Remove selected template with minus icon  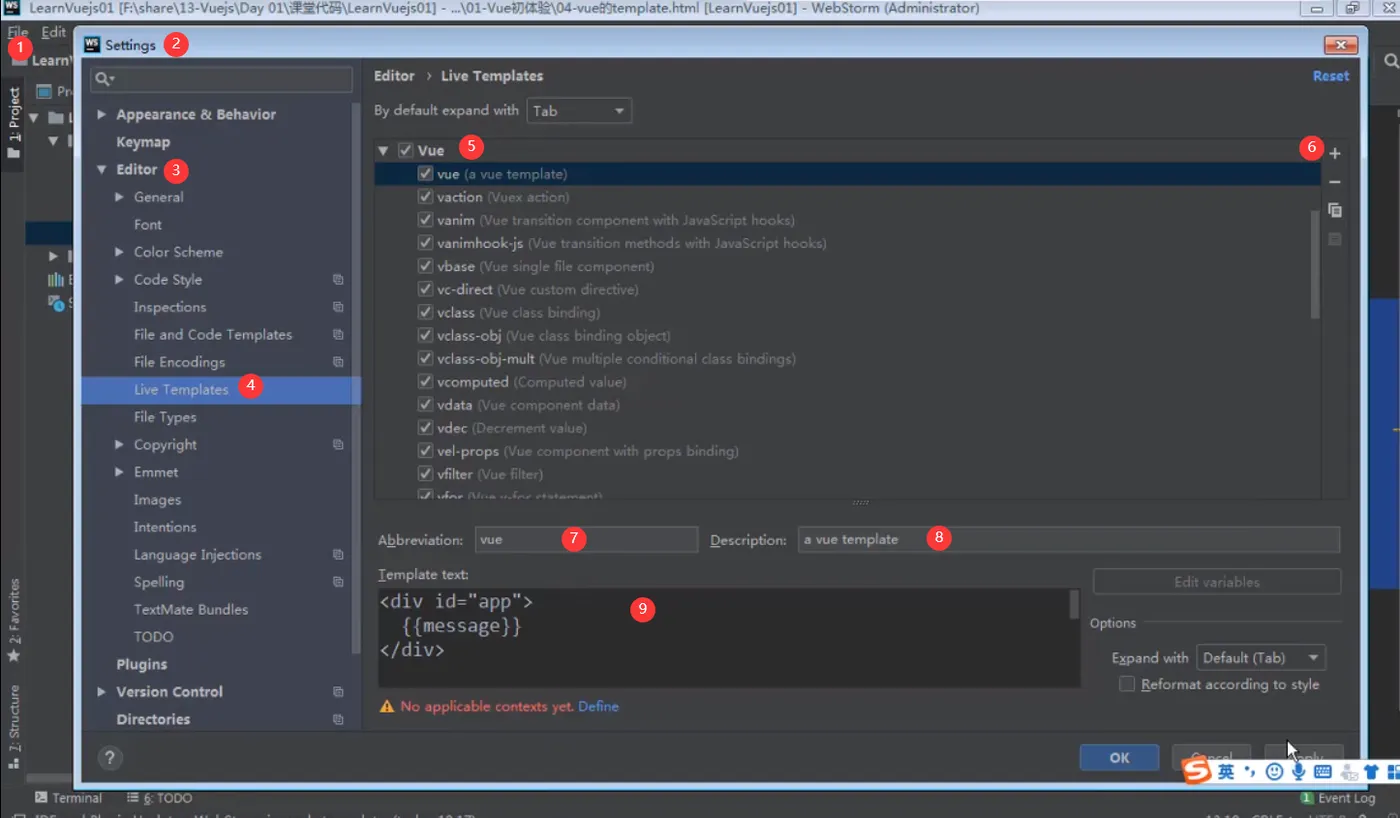[1334, 182]
